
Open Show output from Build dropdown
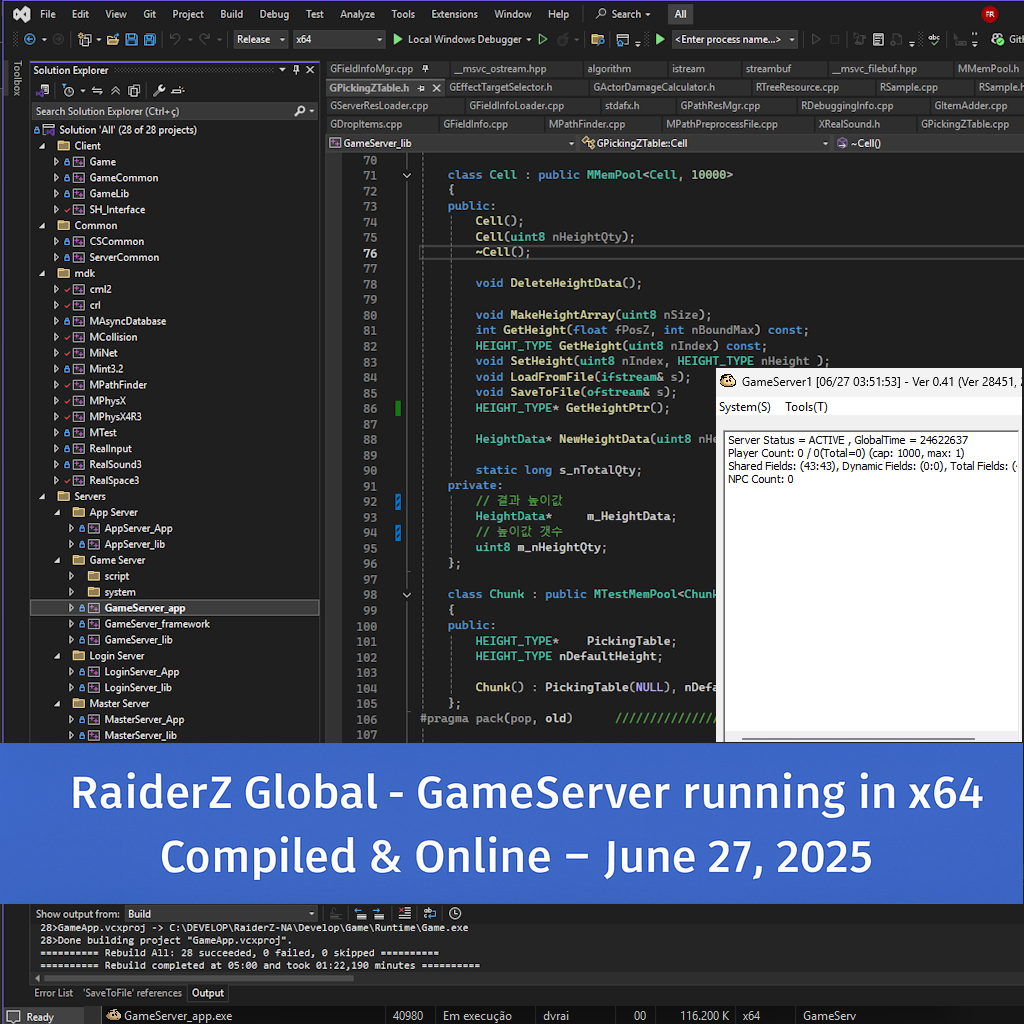(x=220, y=914)
